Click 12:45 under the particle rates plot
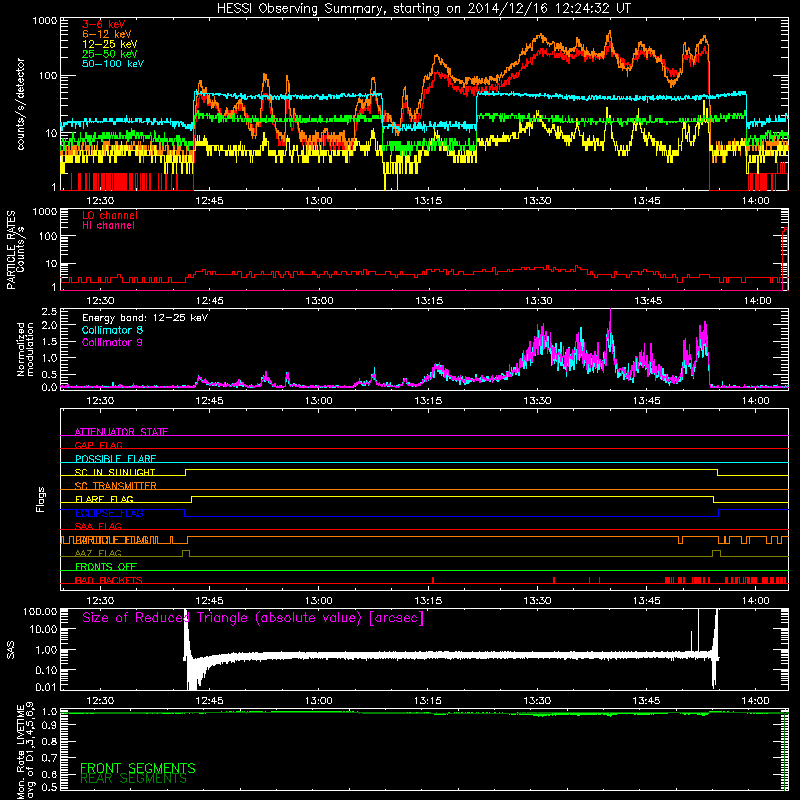Screen dimensions: 800x800 point(210,301)
